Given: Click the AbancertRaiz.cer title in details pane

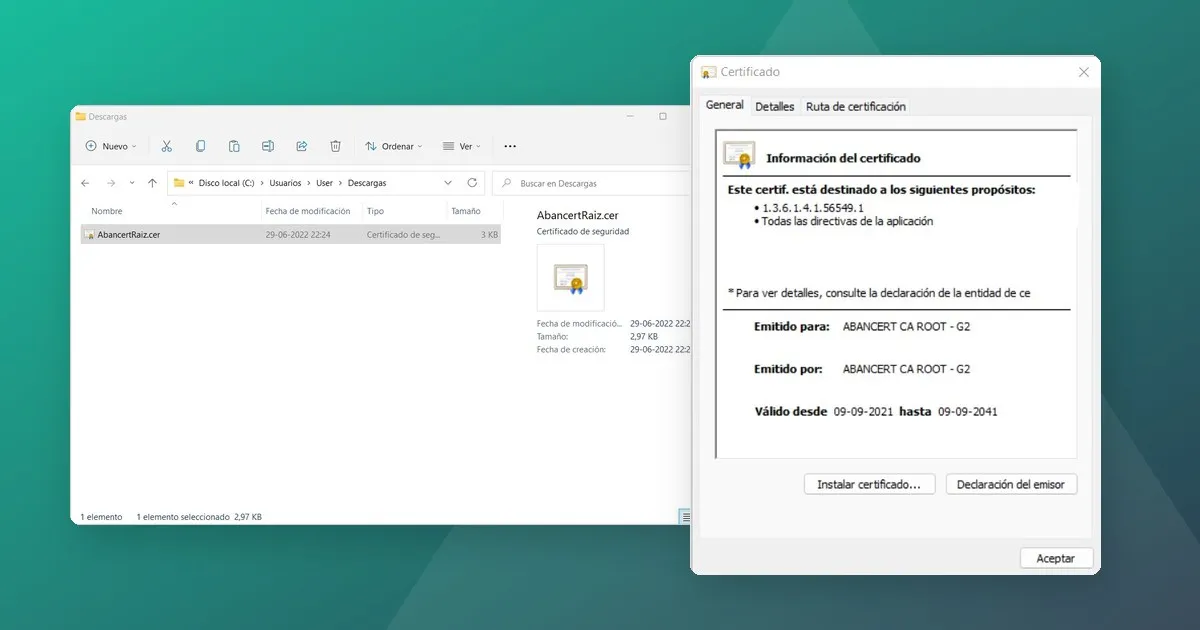Looking at the screenshot, I should pyautogui.click(x=577, y=215).
